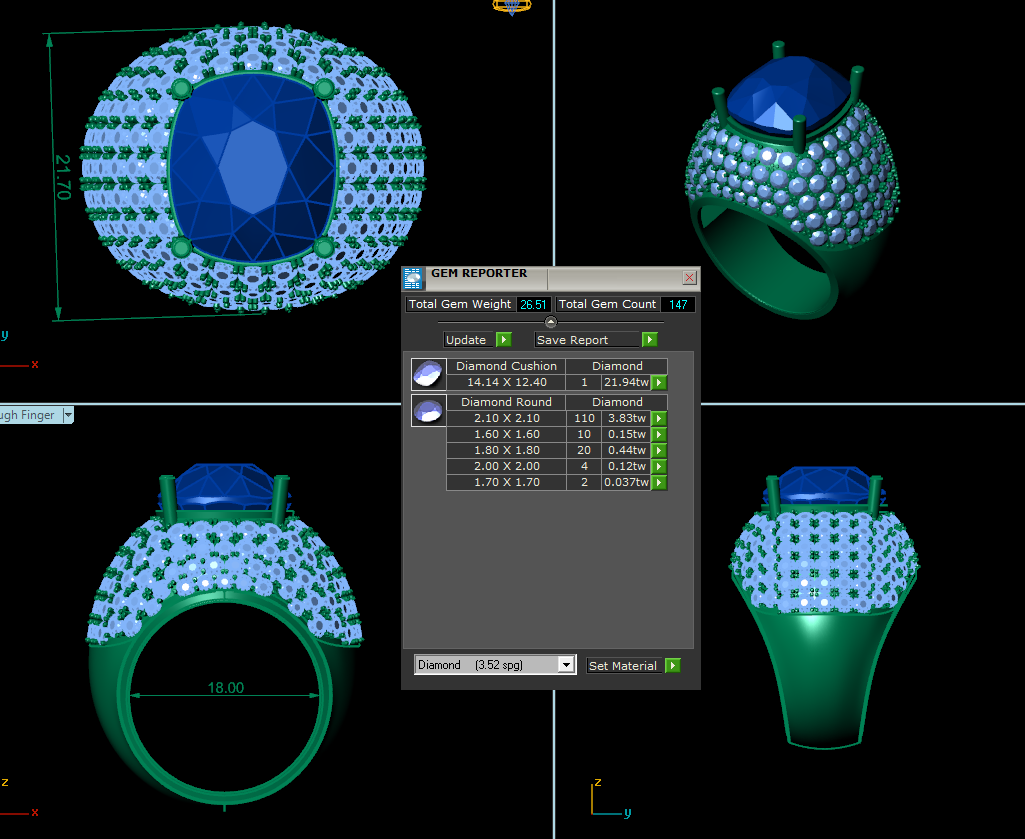1025x839 pixels.
Task: Click the Update green arrow button
Action: coord(503,339)
